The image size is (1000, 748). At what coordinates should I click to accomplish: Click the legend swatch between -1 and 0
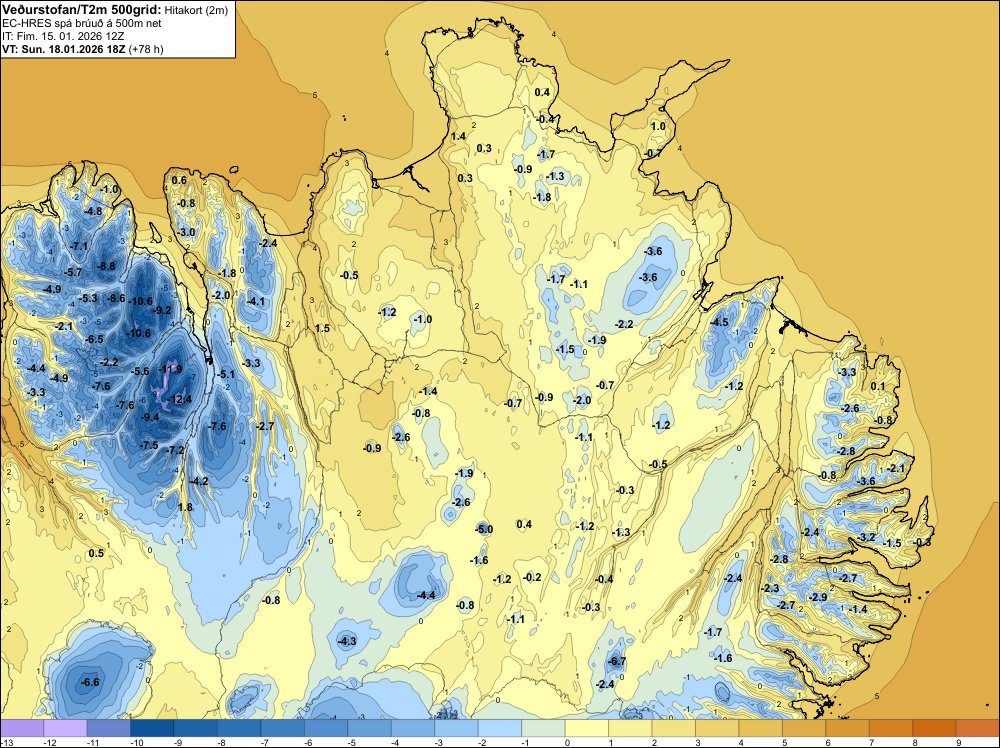tap(543, 728)
